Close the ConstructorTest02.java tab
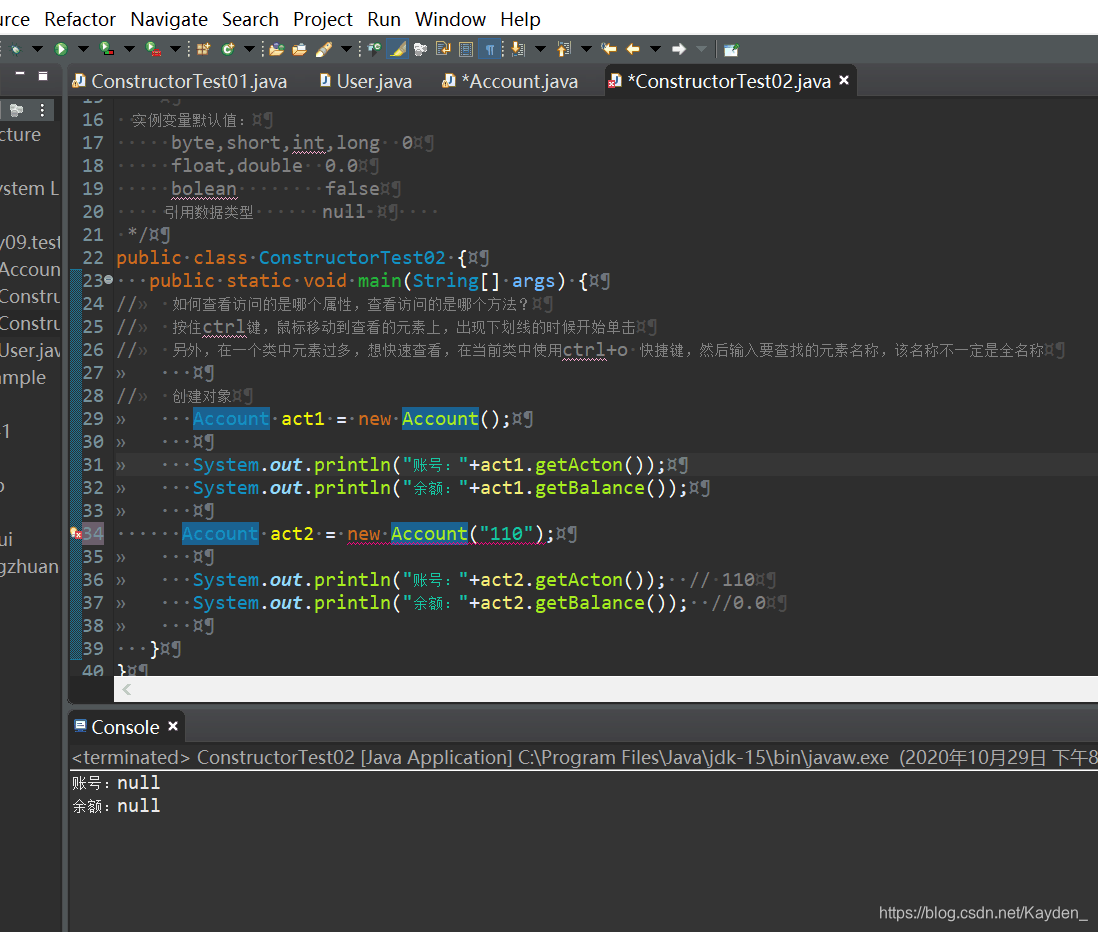 click(845, 81)
